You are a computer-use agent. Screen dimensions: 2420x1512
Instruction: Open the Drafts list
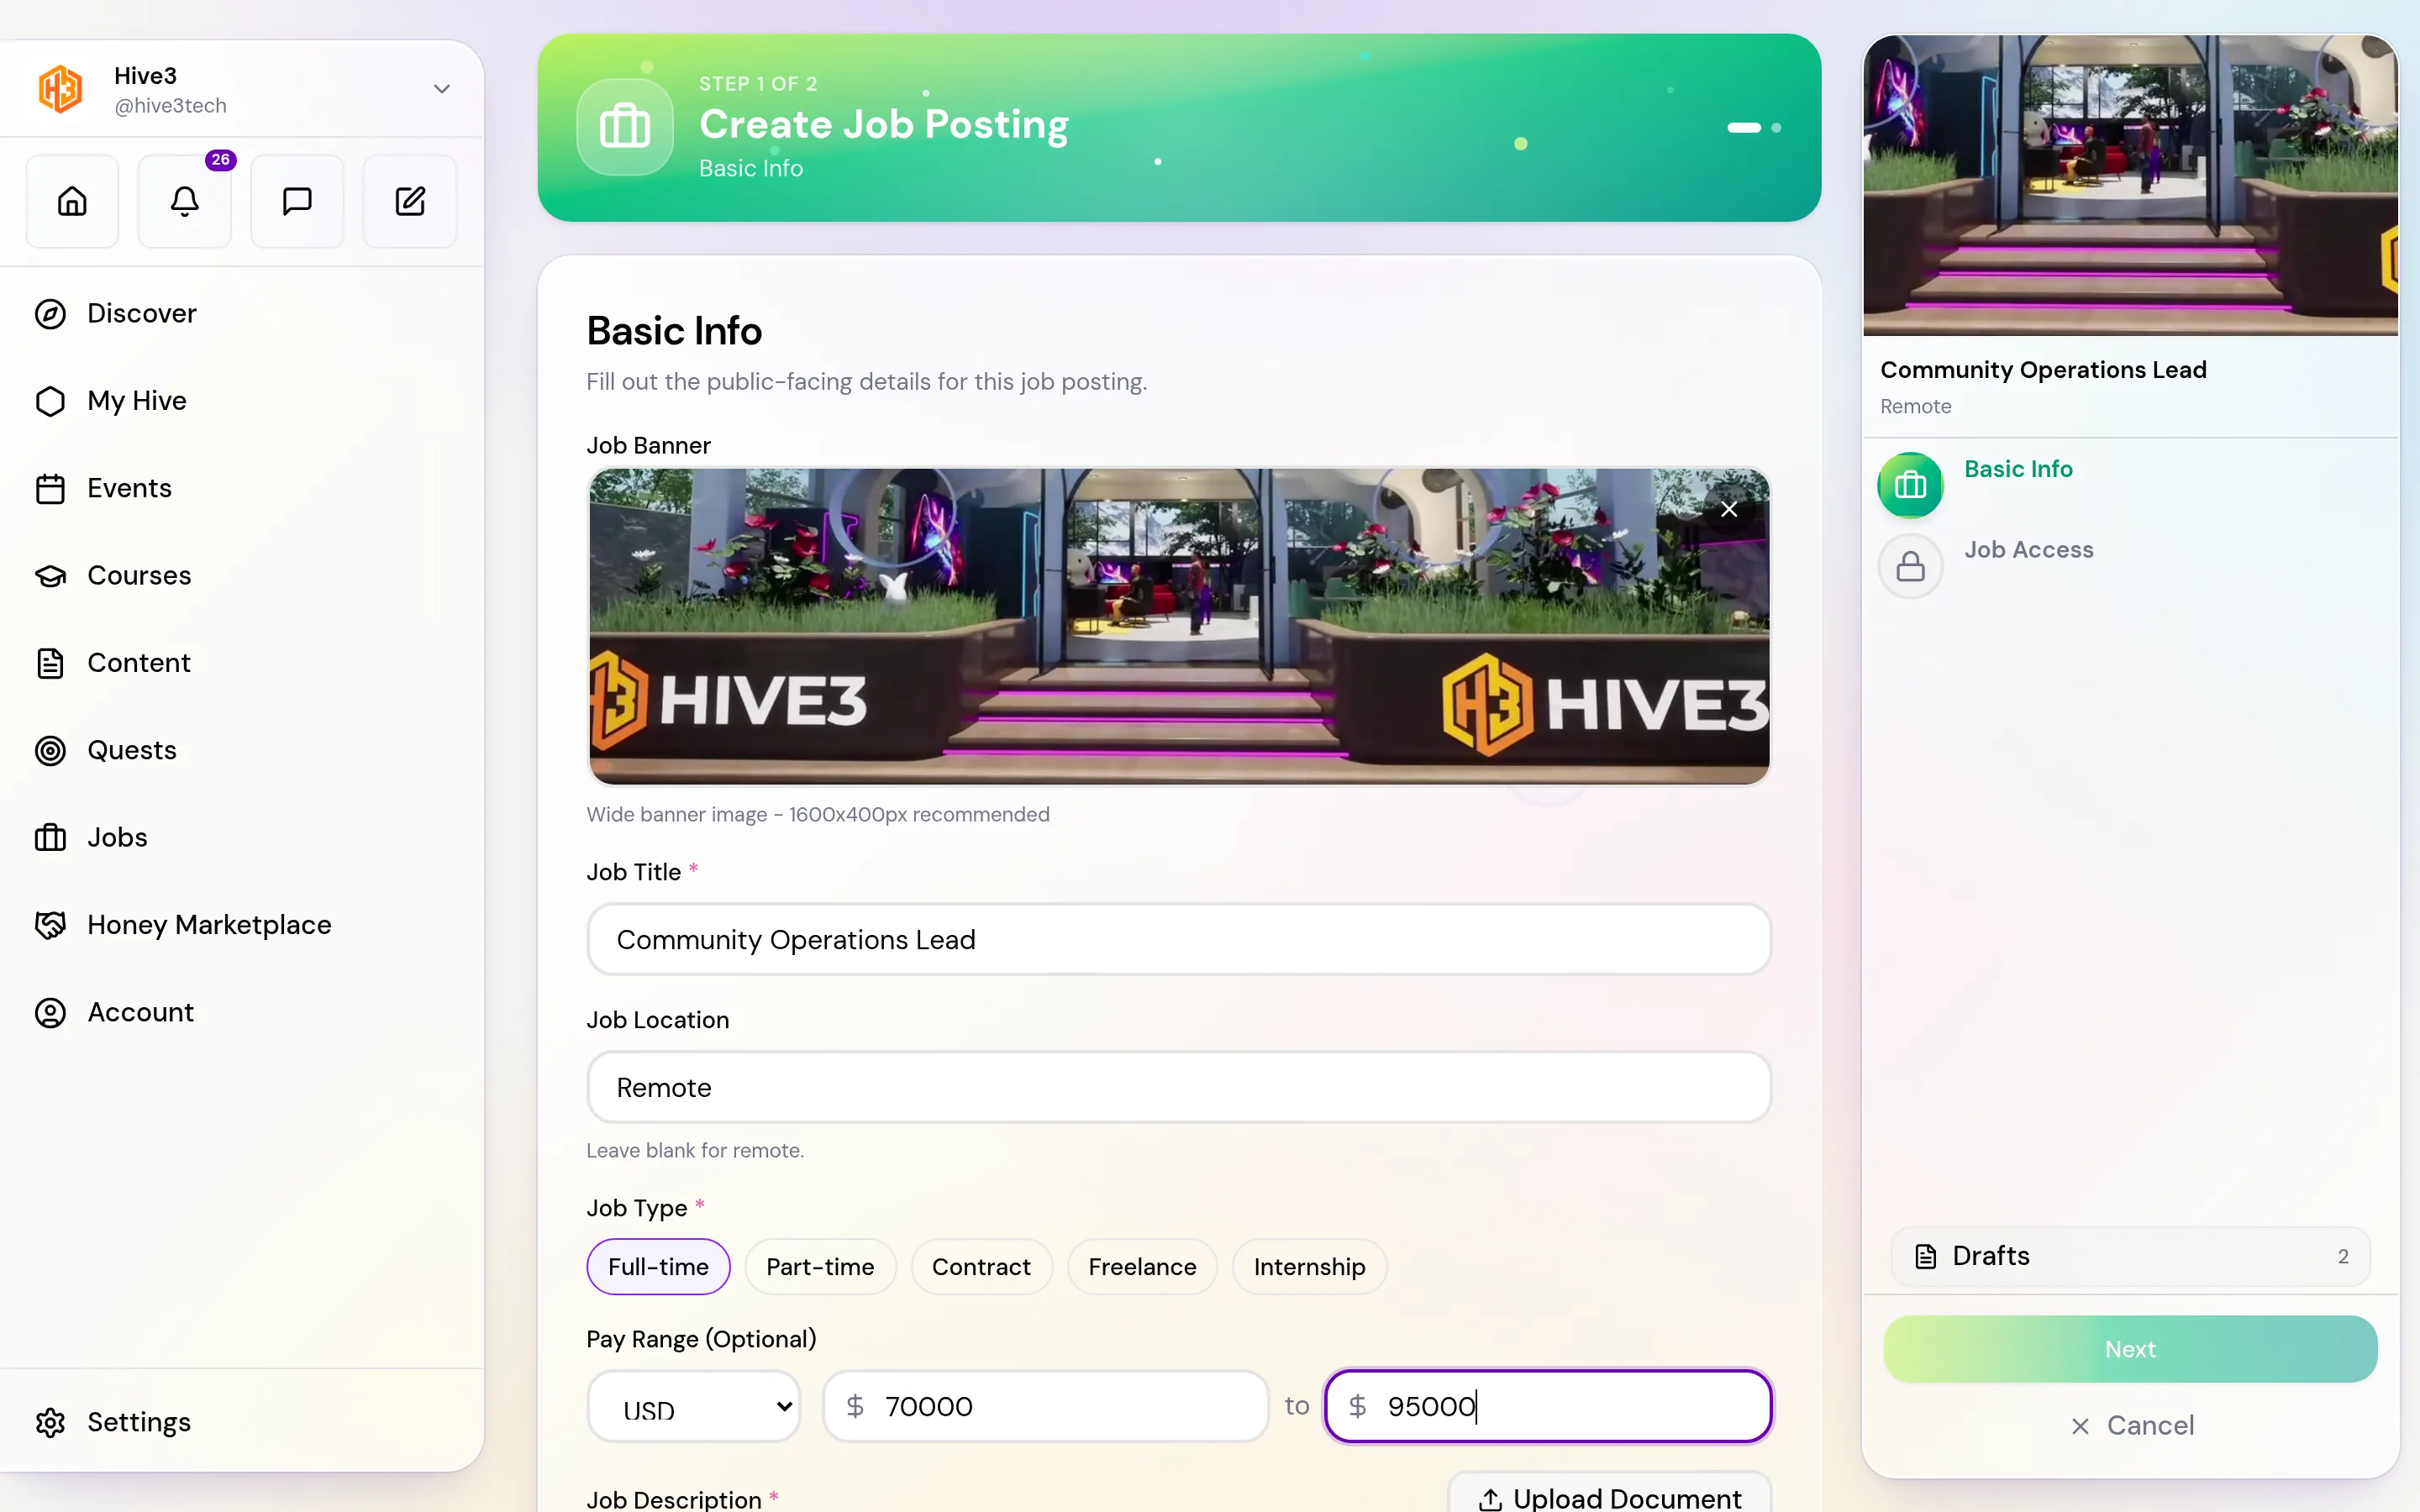point(2130,1256)
